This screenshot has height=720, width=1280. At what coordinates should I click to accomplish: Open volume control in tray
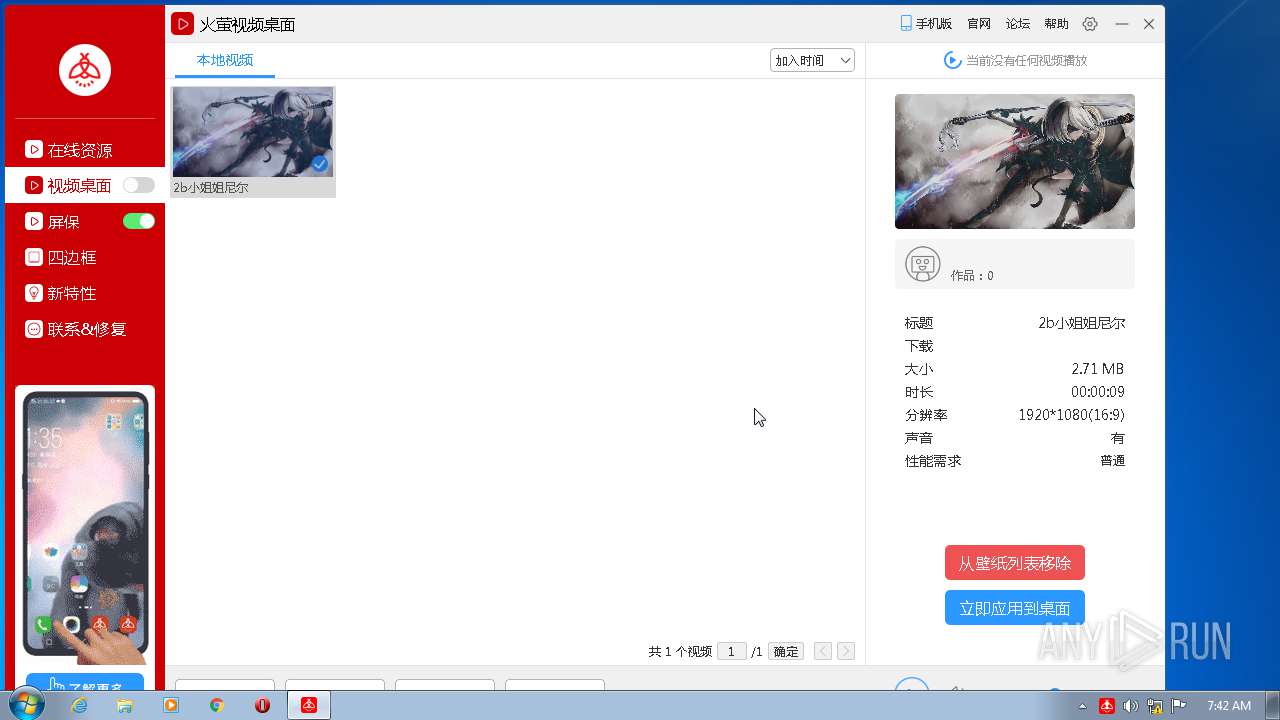tap(1131, 705)
